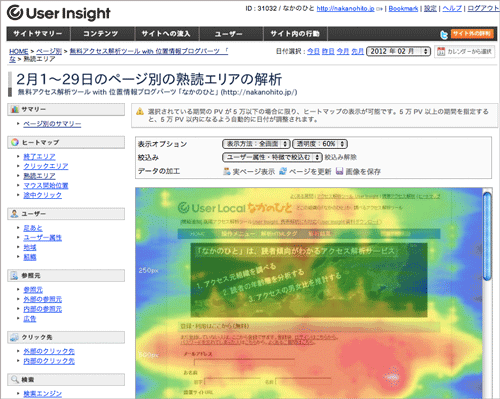Open the calendar picker icon
Viewport: 500px width, 399px height.
[441, 51]
